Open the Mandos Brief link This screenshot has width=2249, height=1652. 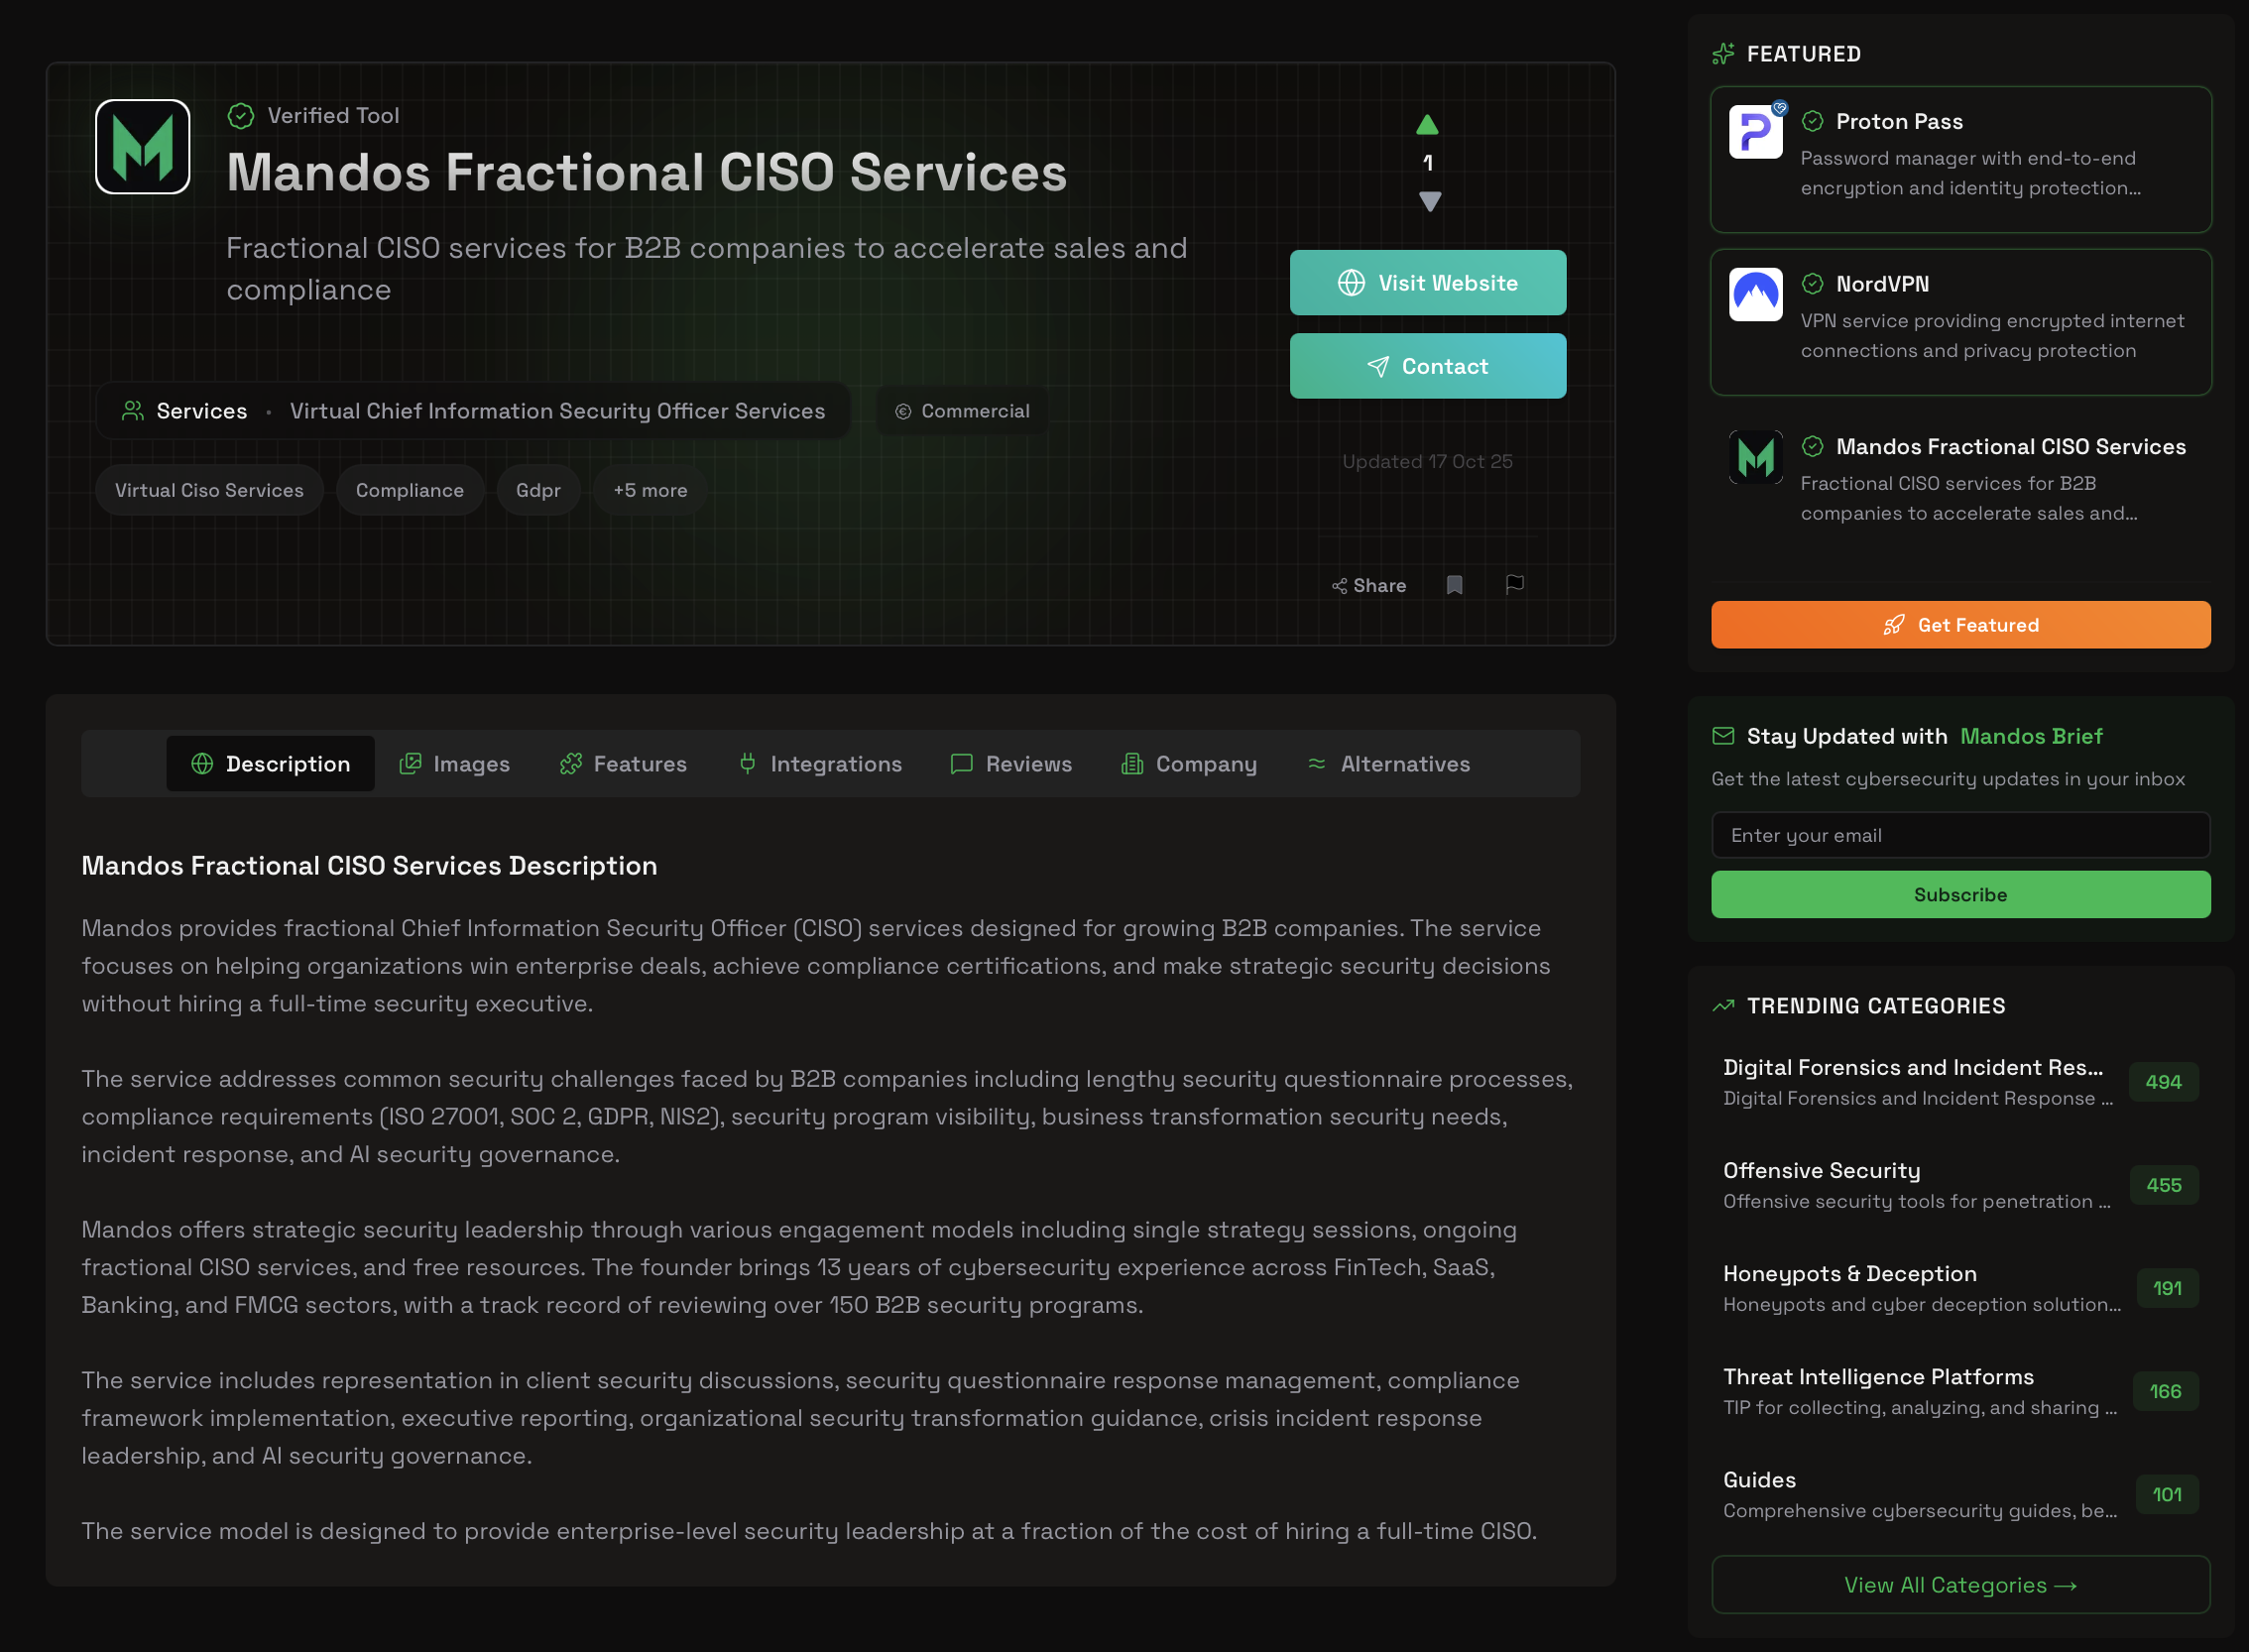tap(2031, 735)
